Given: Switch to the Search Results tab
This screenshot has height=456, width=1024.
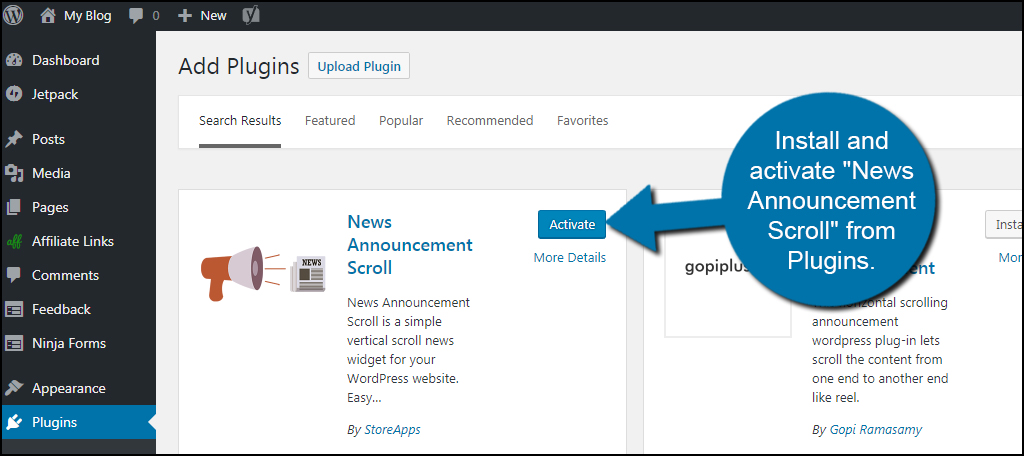Looking at the screenshot, I should (x=240, y=121).
